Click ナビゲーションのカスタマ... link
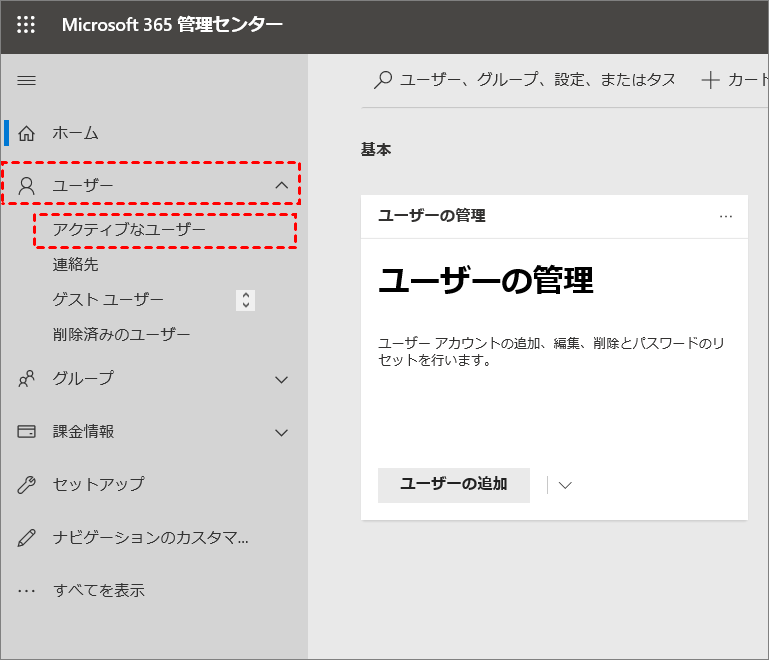 tap(151, 538)
